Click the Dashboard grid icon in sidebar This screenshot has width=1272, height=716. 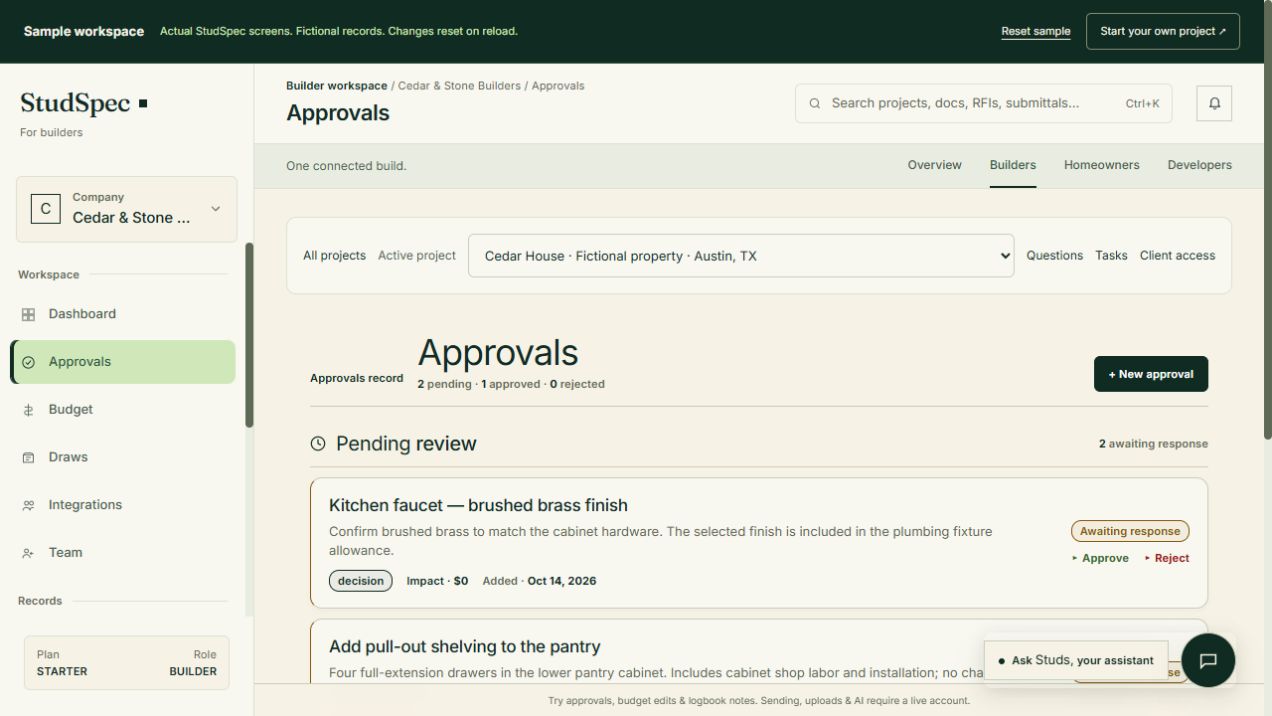(x=28, y=314)
